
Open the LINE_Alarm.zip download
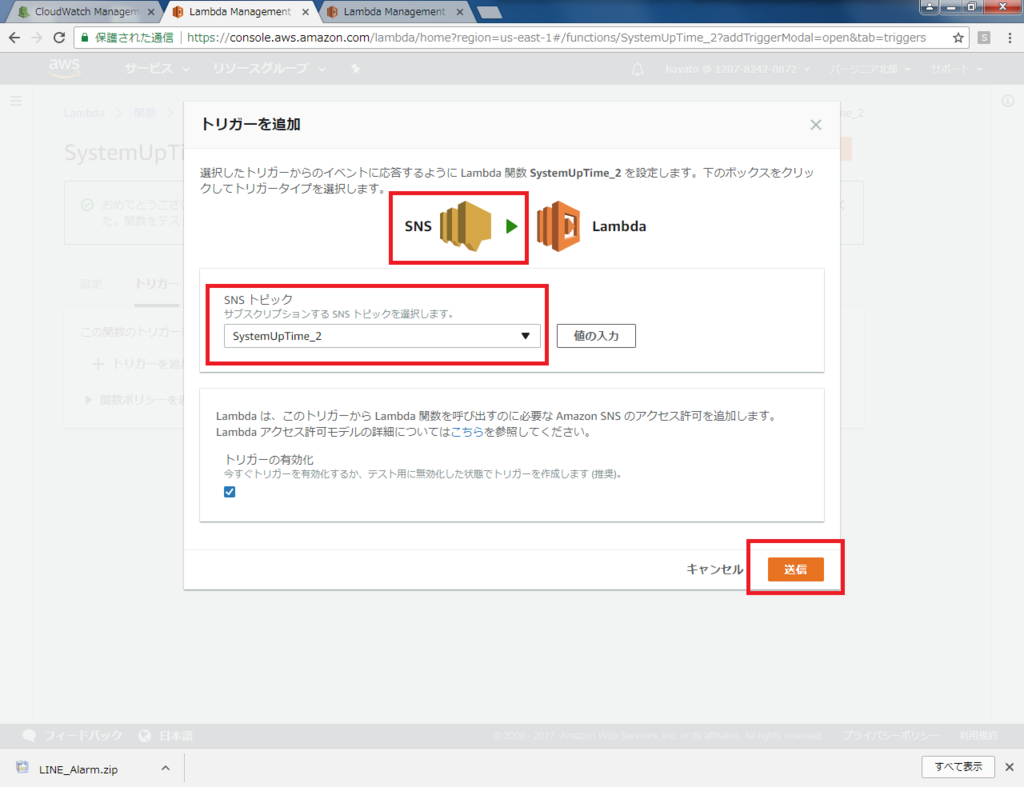pos(78,769)
